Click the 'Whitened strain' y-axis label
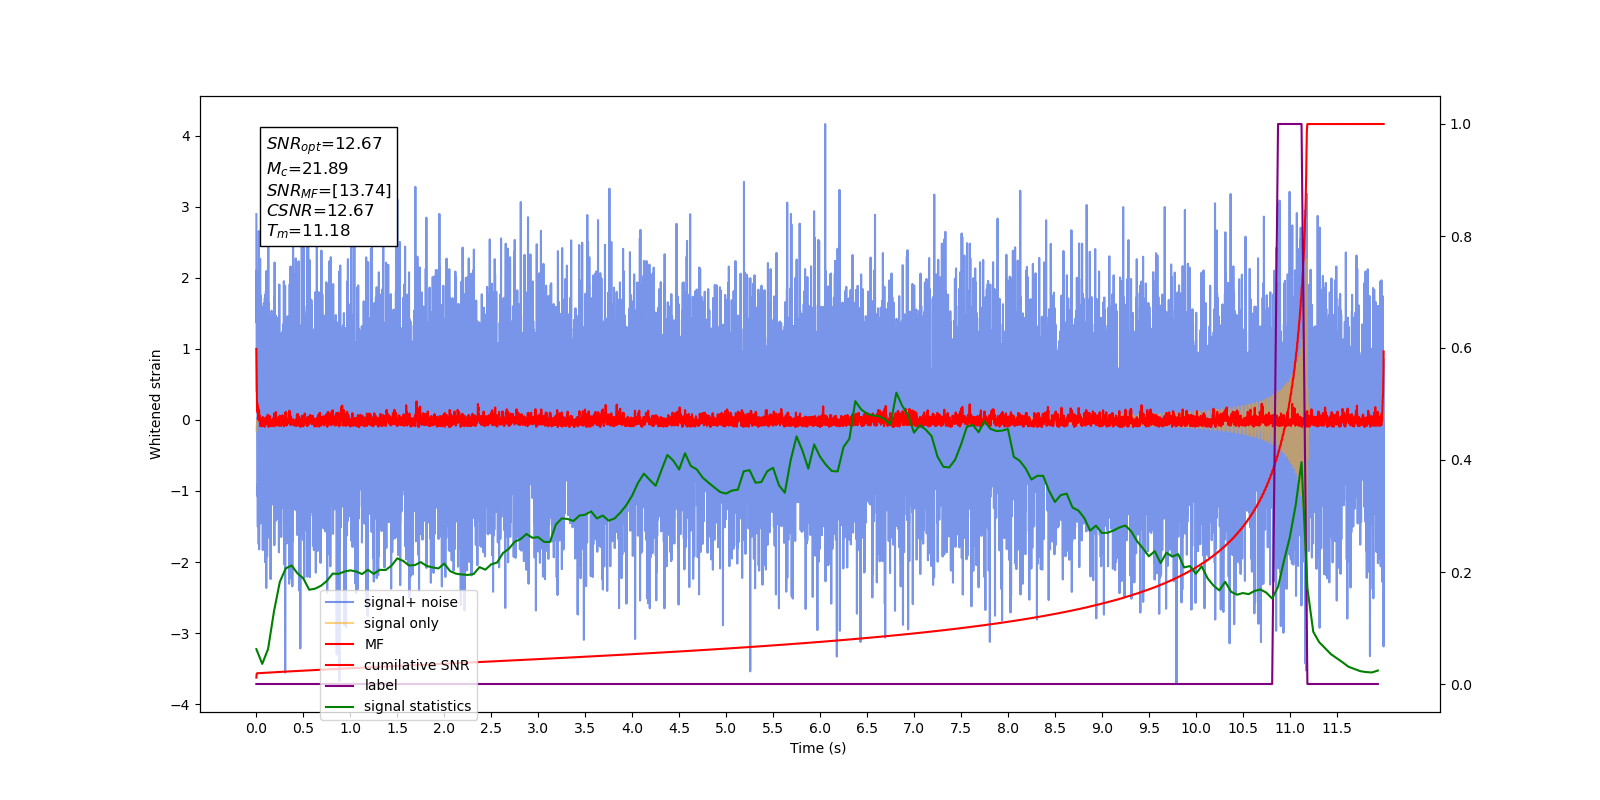 tap(156, 404)
